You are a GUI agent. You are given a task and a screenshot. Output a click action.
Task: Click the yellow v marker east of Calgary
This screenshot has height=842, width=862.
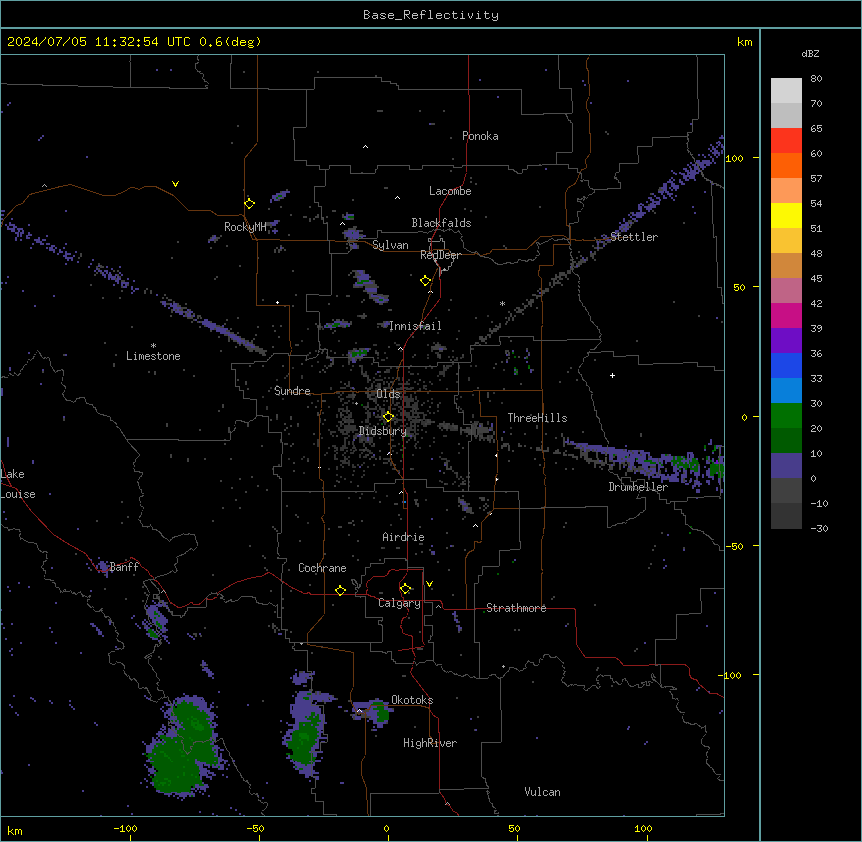point(429,584)
